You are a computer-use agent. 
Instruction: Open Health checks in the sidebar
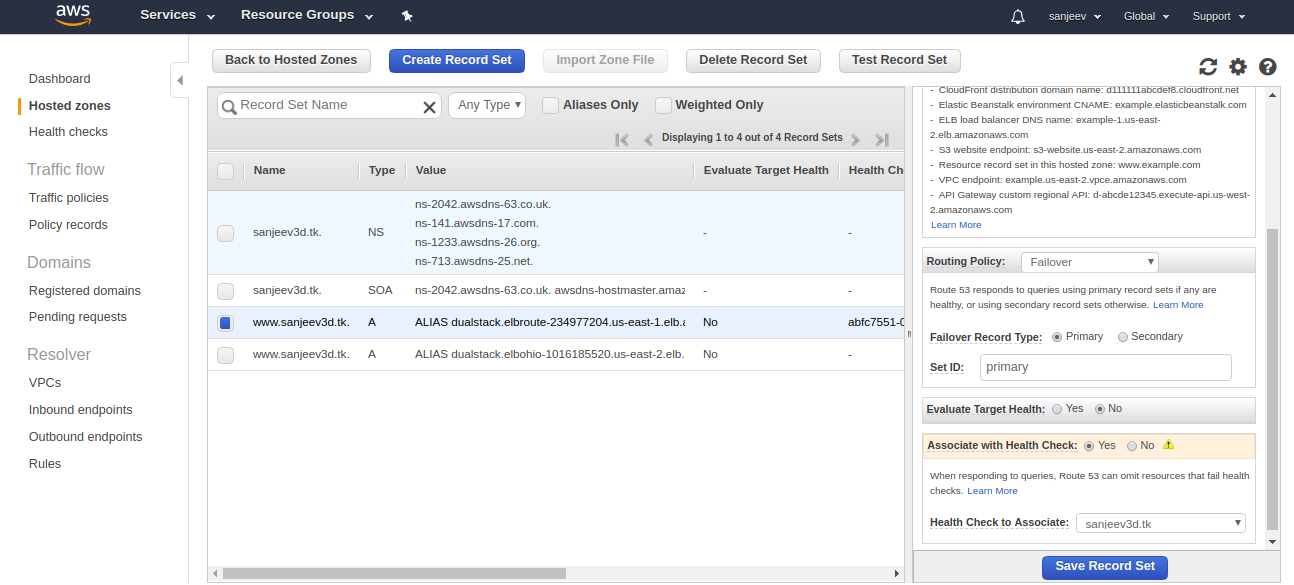point(68,132)
